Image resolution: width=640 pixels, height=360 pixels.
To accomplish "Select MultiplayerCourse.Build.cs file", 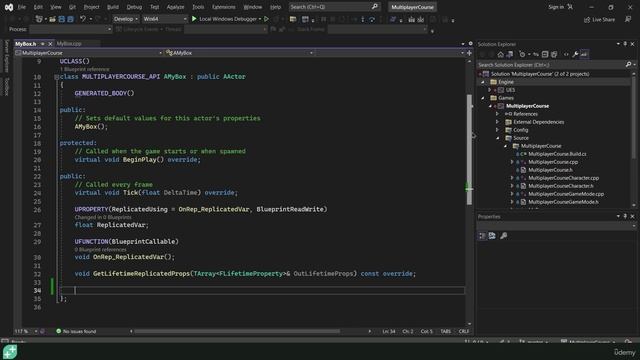I will click(557, 154).
